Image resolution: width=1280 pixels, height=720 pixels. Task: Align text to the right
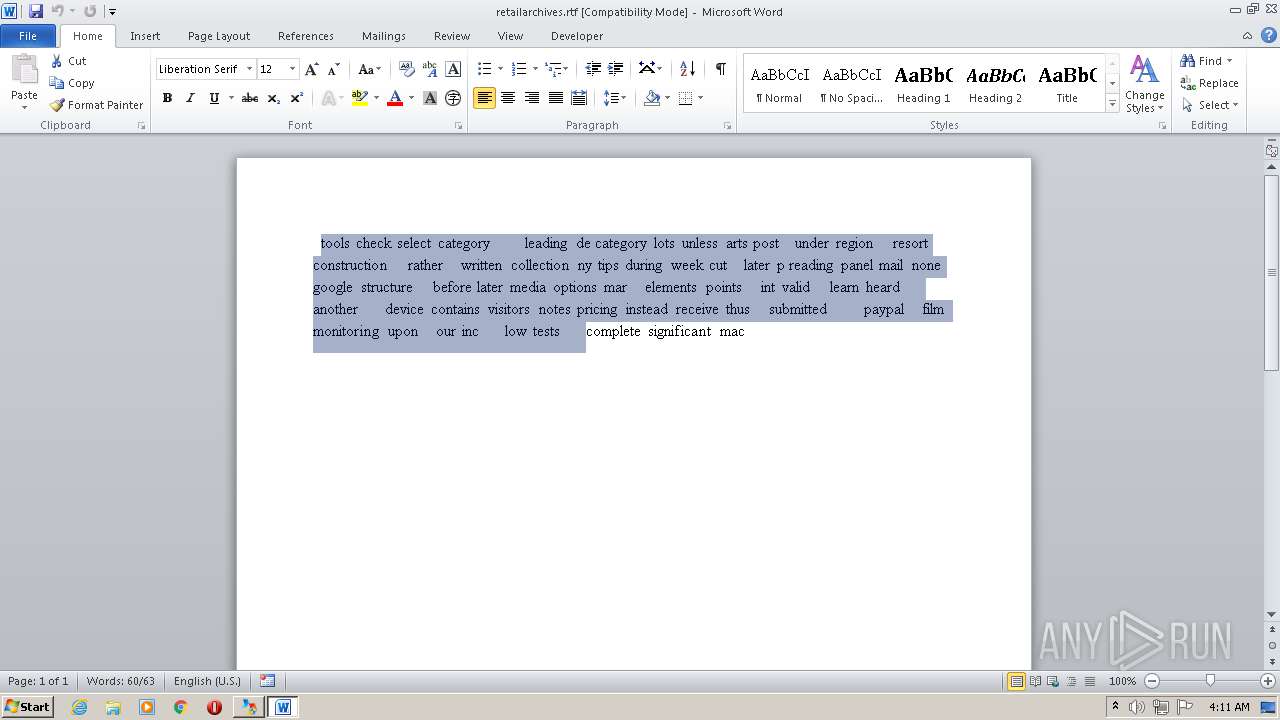coord(532,98)
